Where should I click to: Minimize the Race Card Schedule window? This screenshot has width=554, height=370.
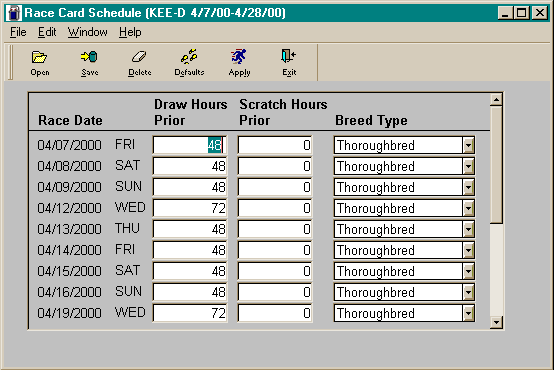click(505, 13)
